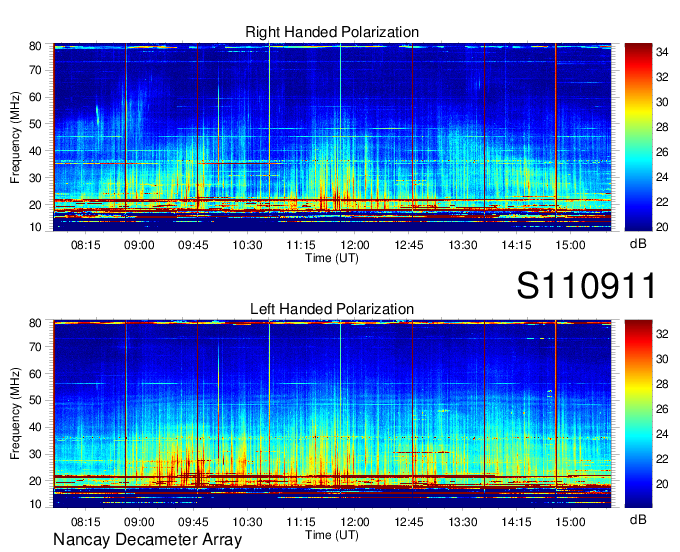Click the 11:15 tick label of the bottom plot
This screenshot has width=680, height=552.
[301, 522]
